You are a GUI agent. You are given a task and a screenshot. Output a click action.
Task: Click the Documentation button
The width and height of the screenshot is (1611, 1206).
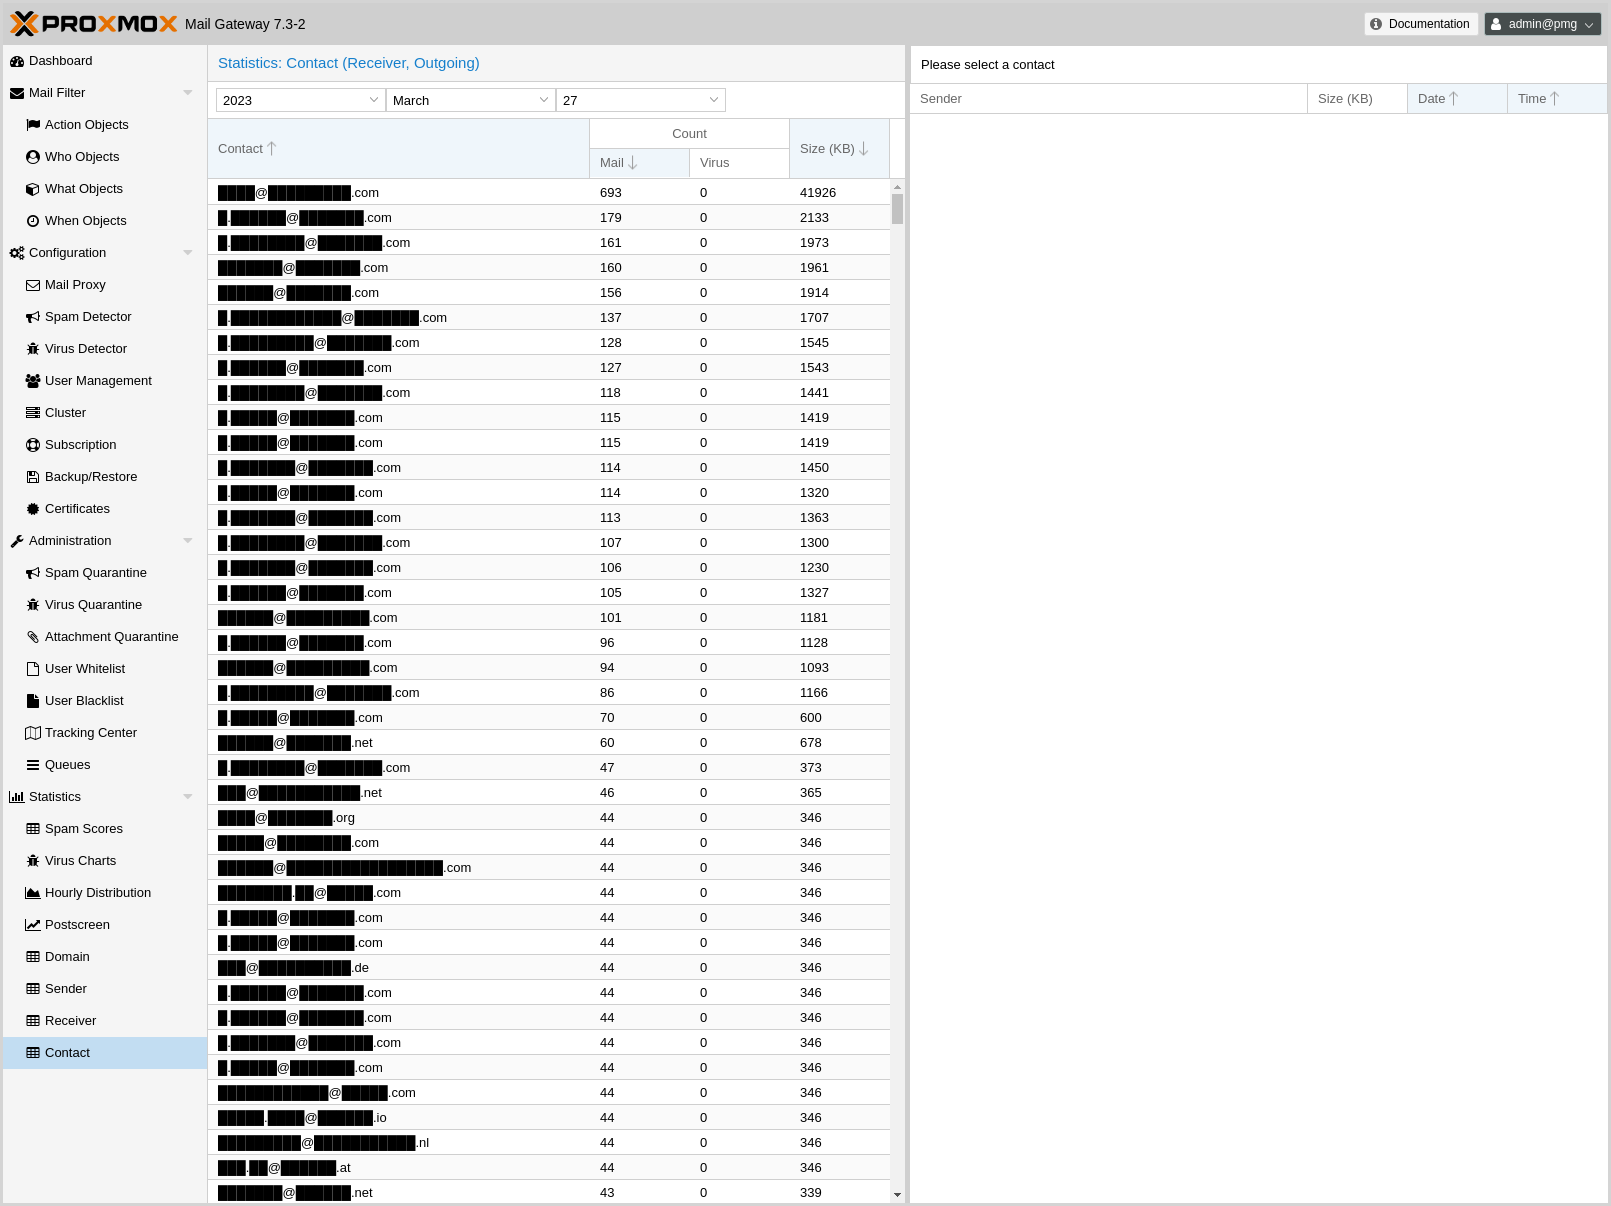(1420, 24)
